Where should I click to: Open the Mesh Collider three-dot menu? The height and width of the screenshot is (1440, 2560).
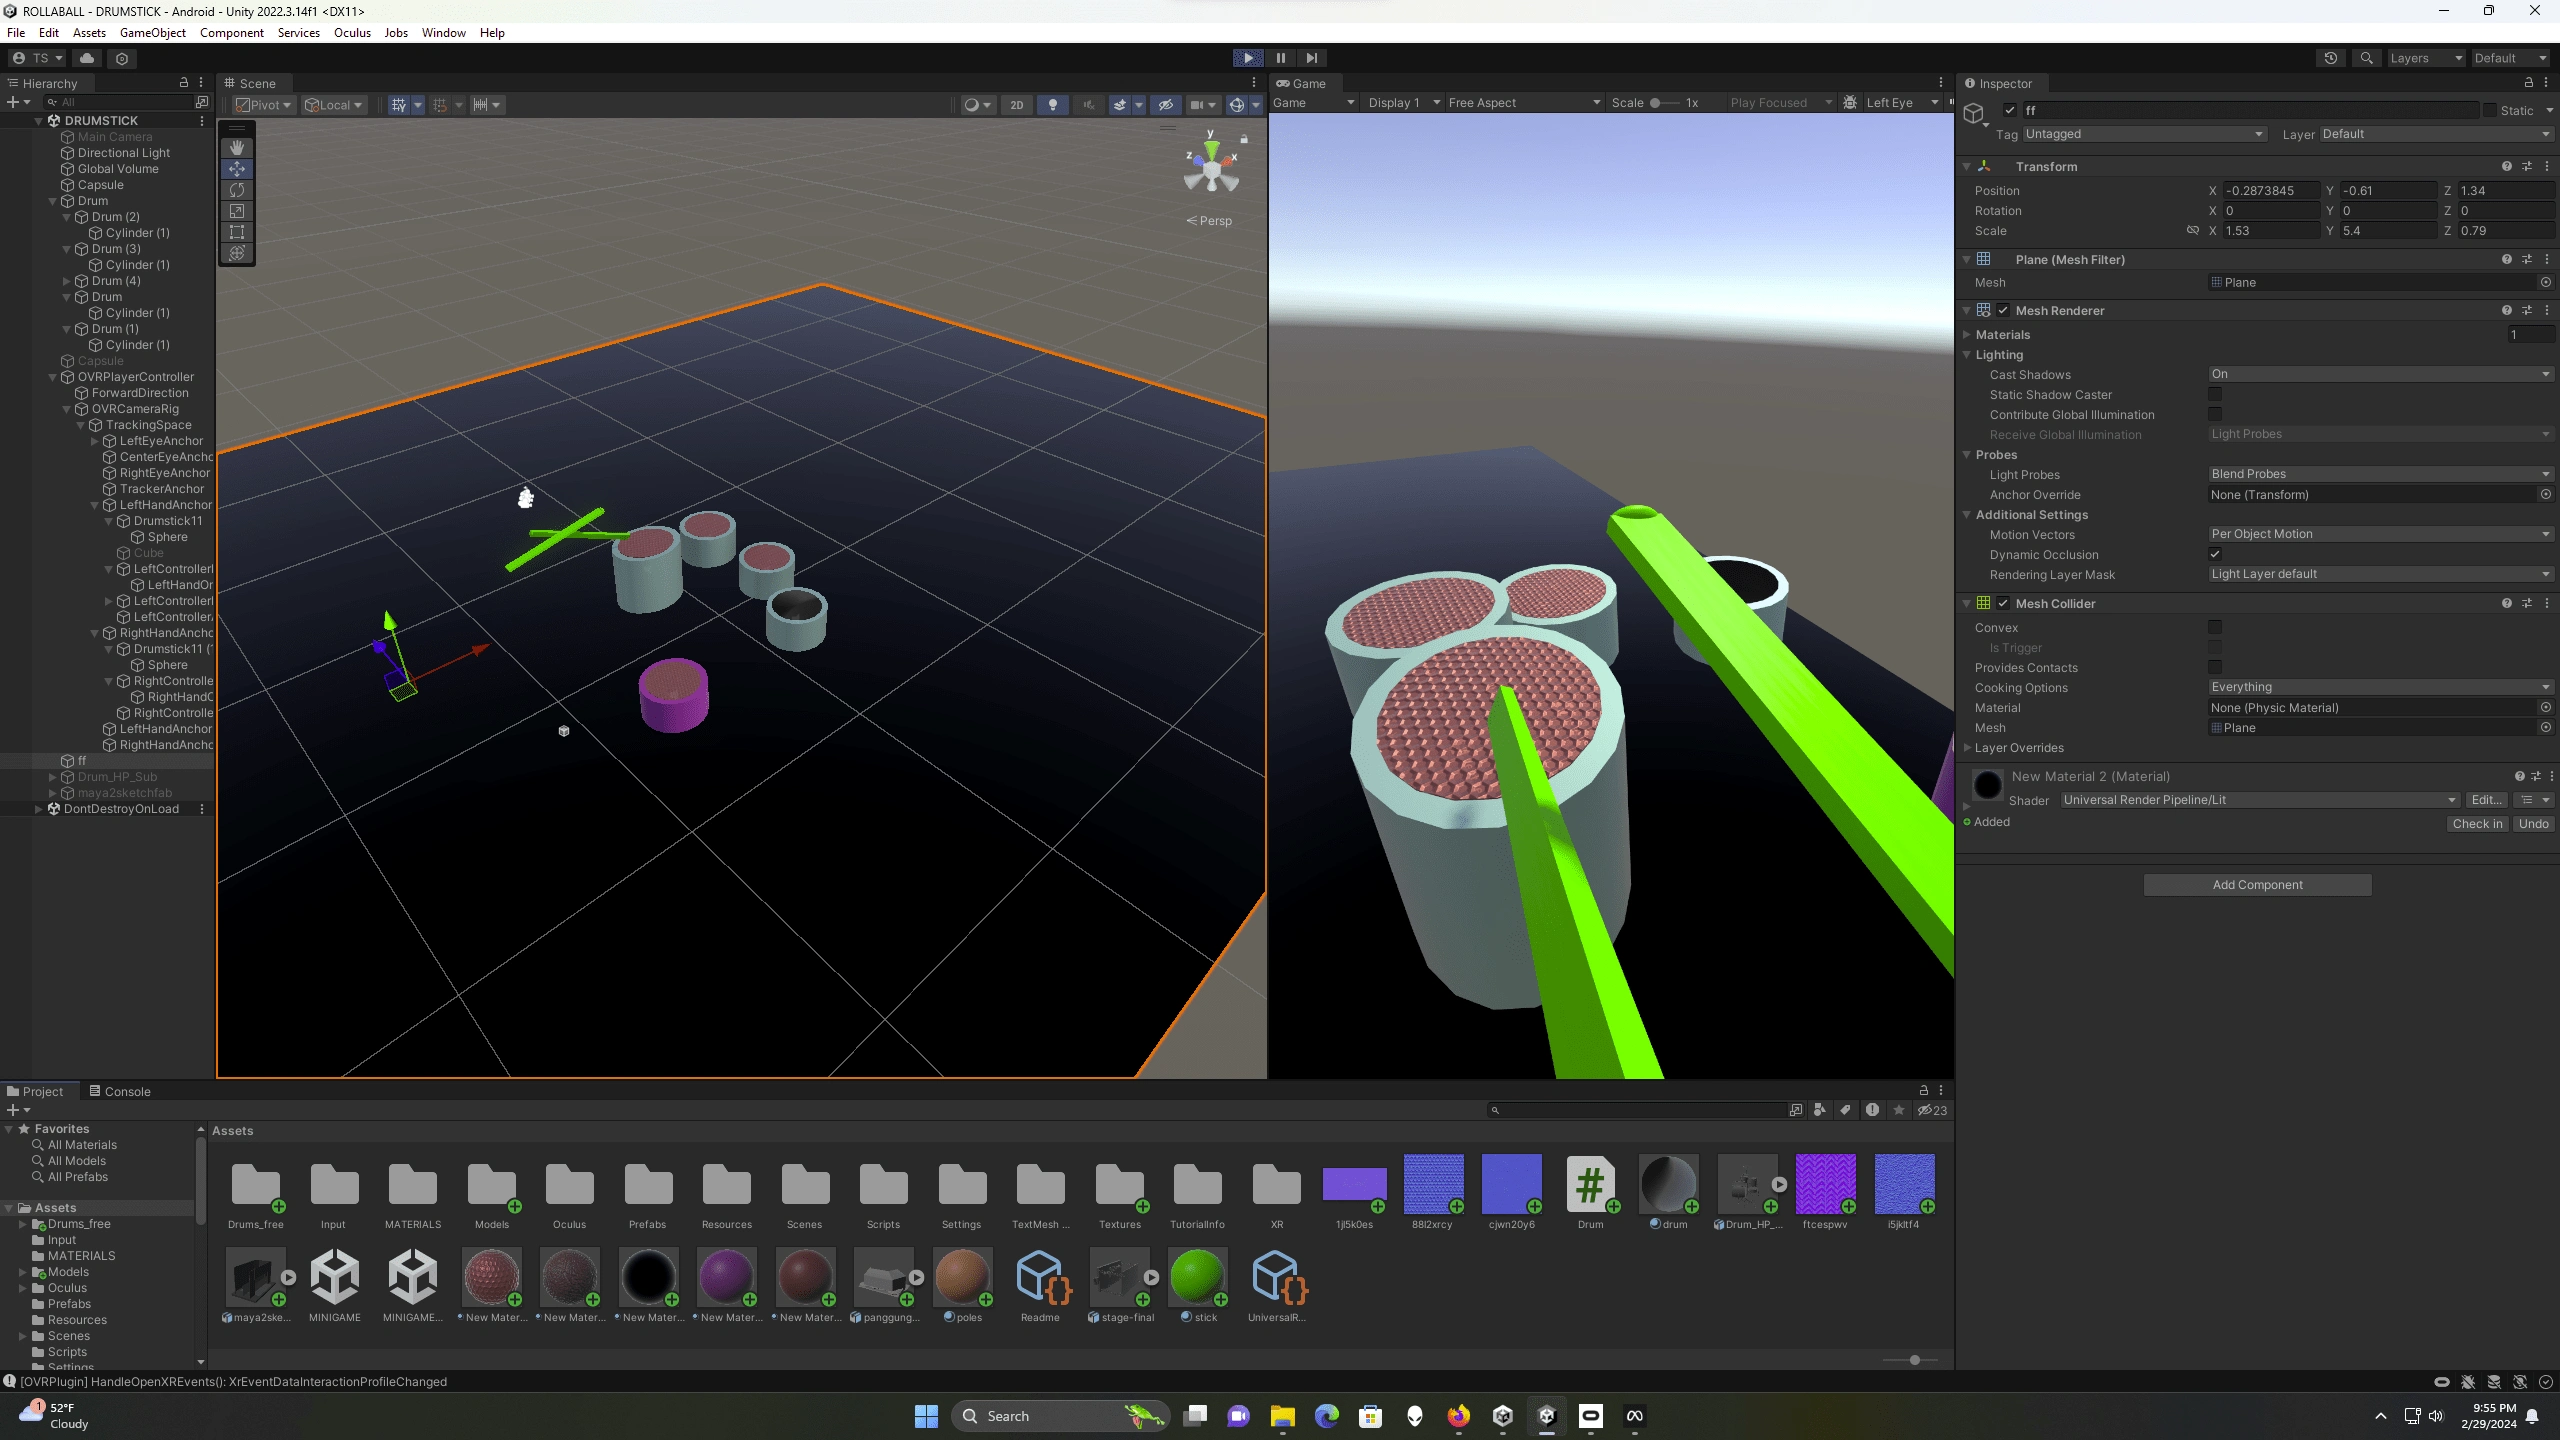click(x=2547, y=604)
